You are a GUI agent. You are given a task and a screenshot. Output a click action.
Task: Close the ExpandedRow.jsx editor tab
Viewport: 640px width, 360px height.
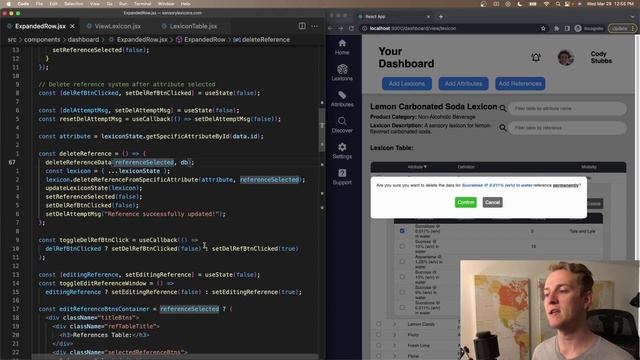pos(72,26)
